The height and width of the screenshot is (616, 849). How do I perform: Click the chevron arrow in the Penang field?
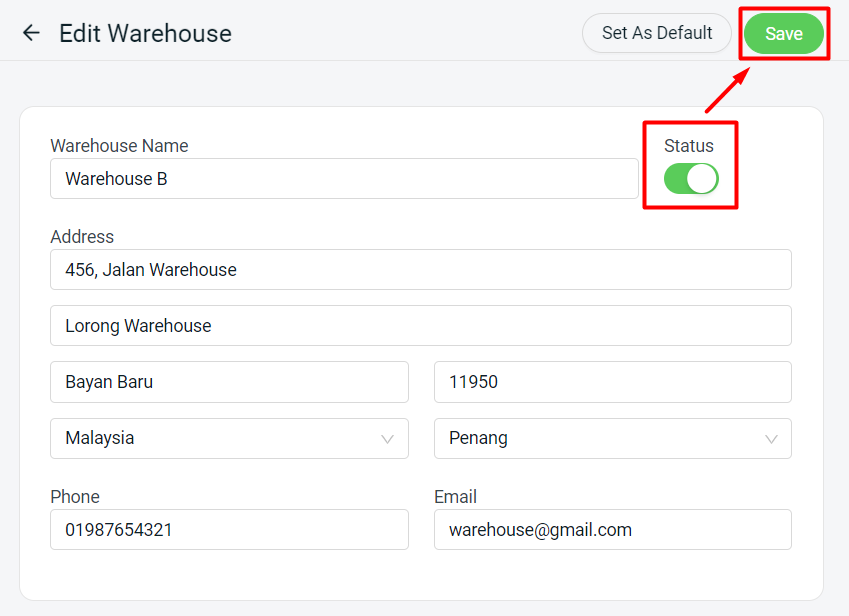point(771,439)
